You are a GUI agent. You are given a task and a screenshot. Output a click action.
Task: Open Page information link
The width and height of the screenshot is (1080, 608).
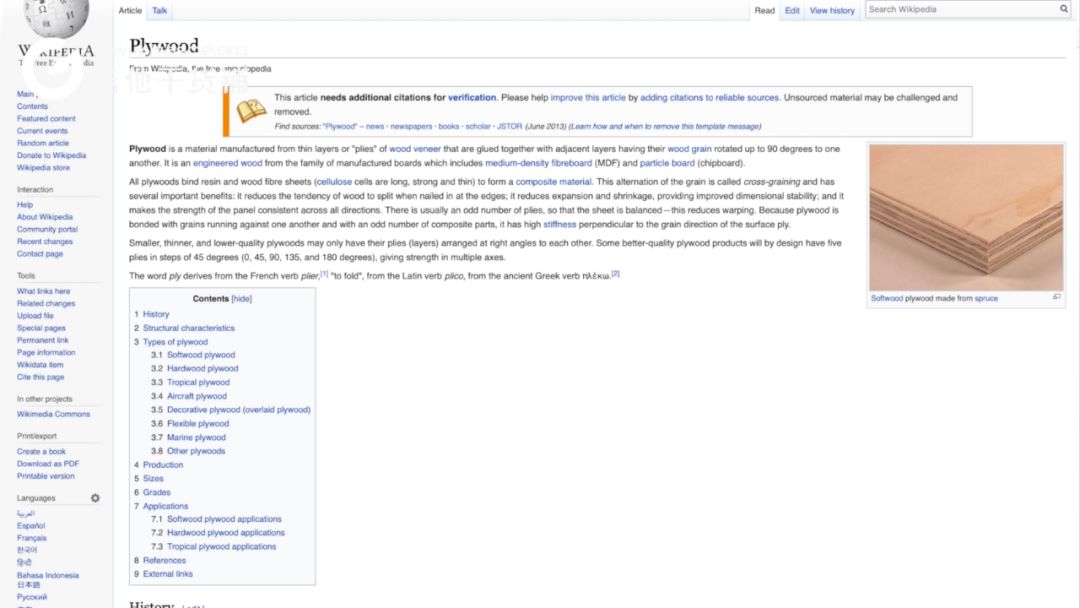pyautogui.click(x=46, y=353)
